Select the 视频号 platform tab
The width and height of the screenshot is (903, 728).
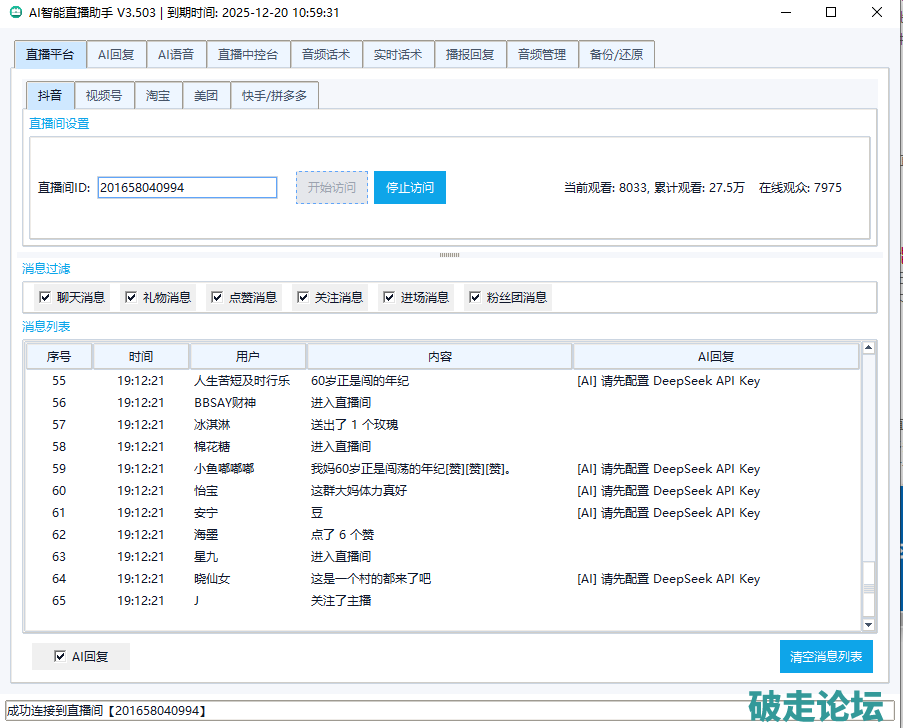[x=104, y=96]
